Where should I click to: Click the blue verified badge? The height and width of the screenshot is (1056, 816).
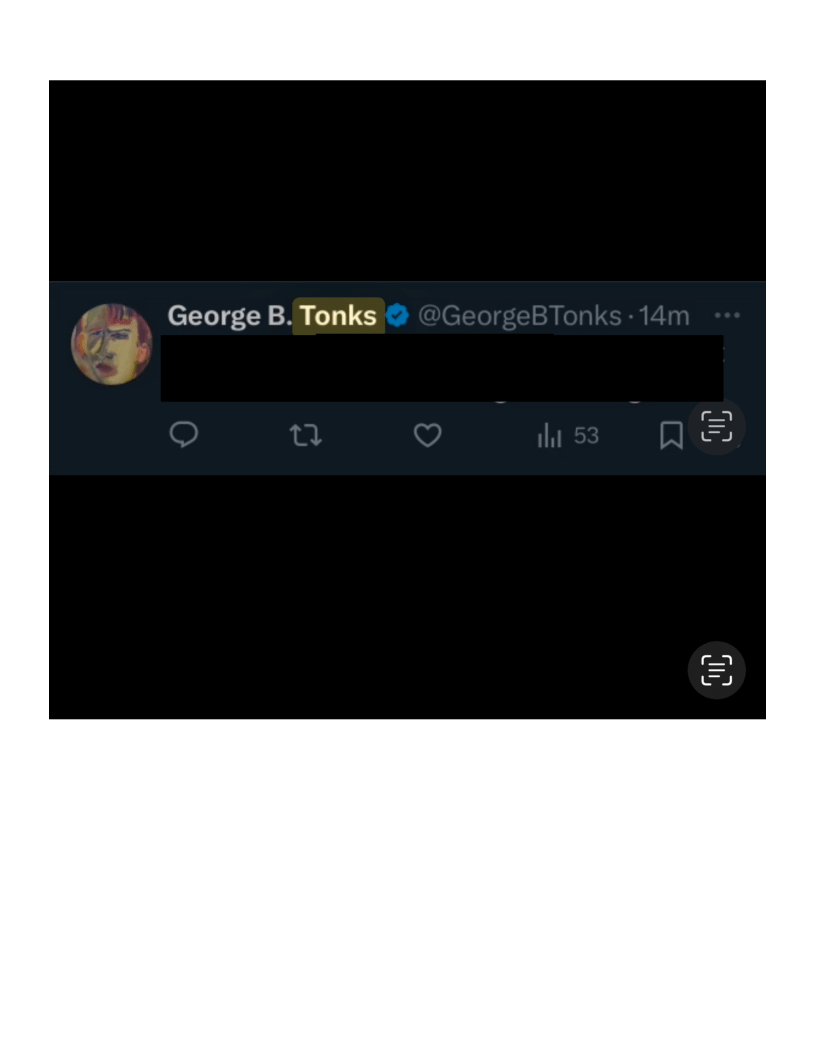[397, 316]
